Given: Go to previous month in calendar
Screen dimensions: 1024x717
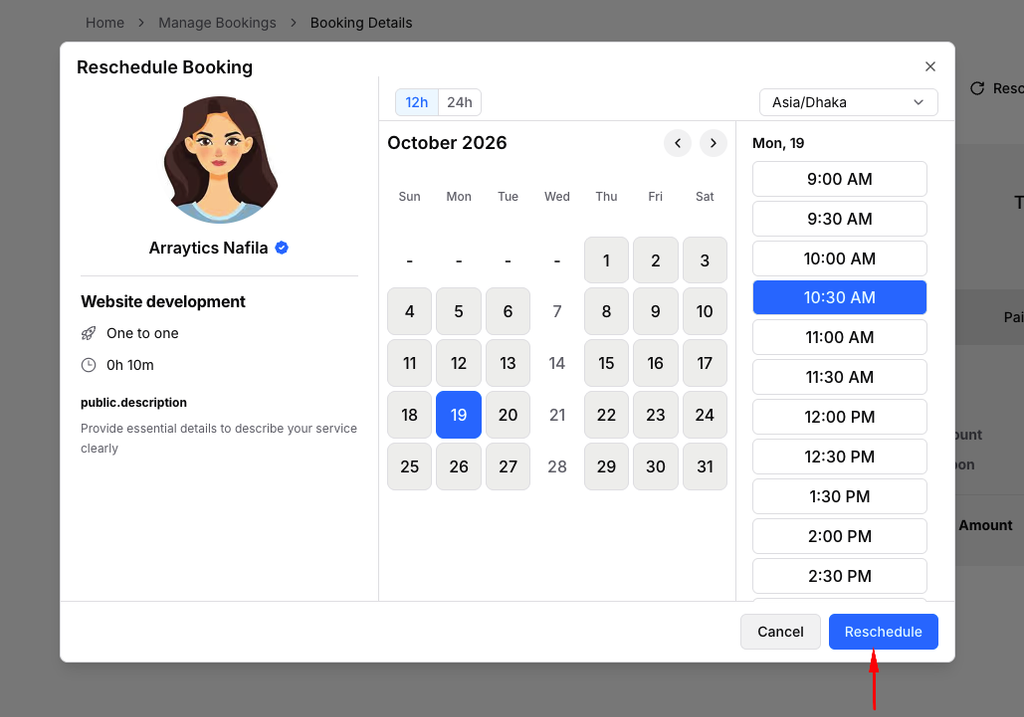Looking at the screenshot, I should (x=677, y=143).
